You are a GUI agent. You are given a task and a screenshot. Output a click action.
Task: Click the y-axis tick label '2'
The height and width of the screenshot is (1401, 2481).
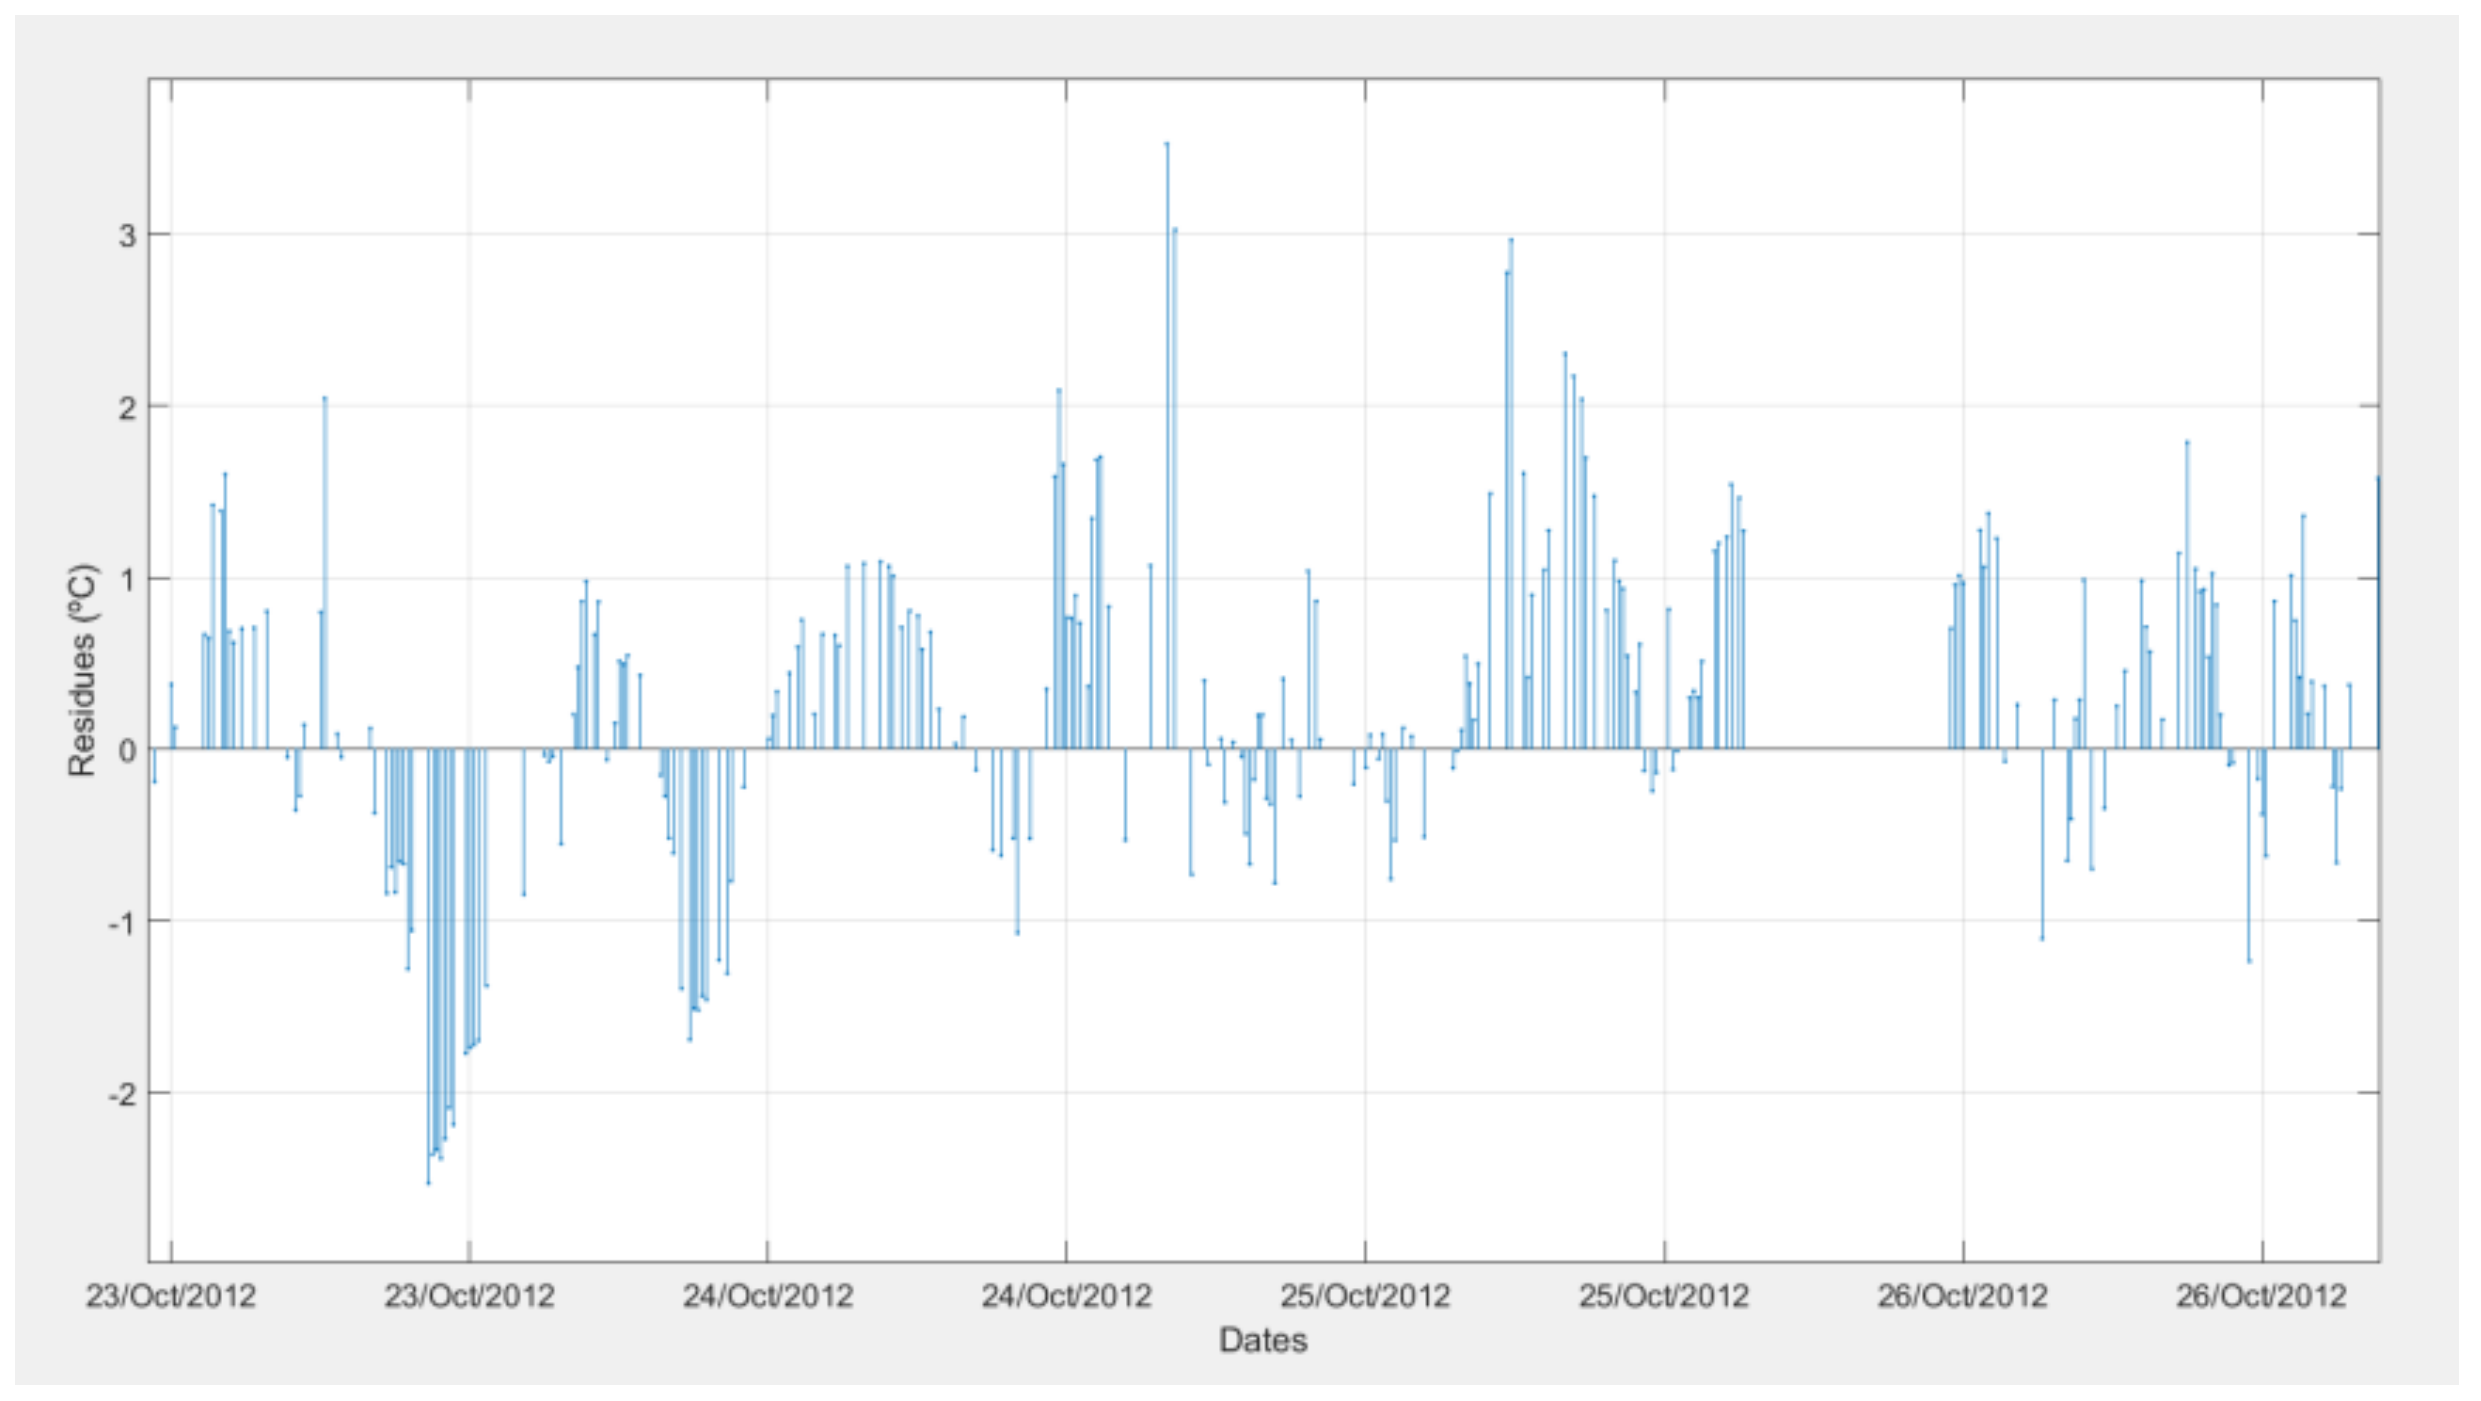[127, 408]
